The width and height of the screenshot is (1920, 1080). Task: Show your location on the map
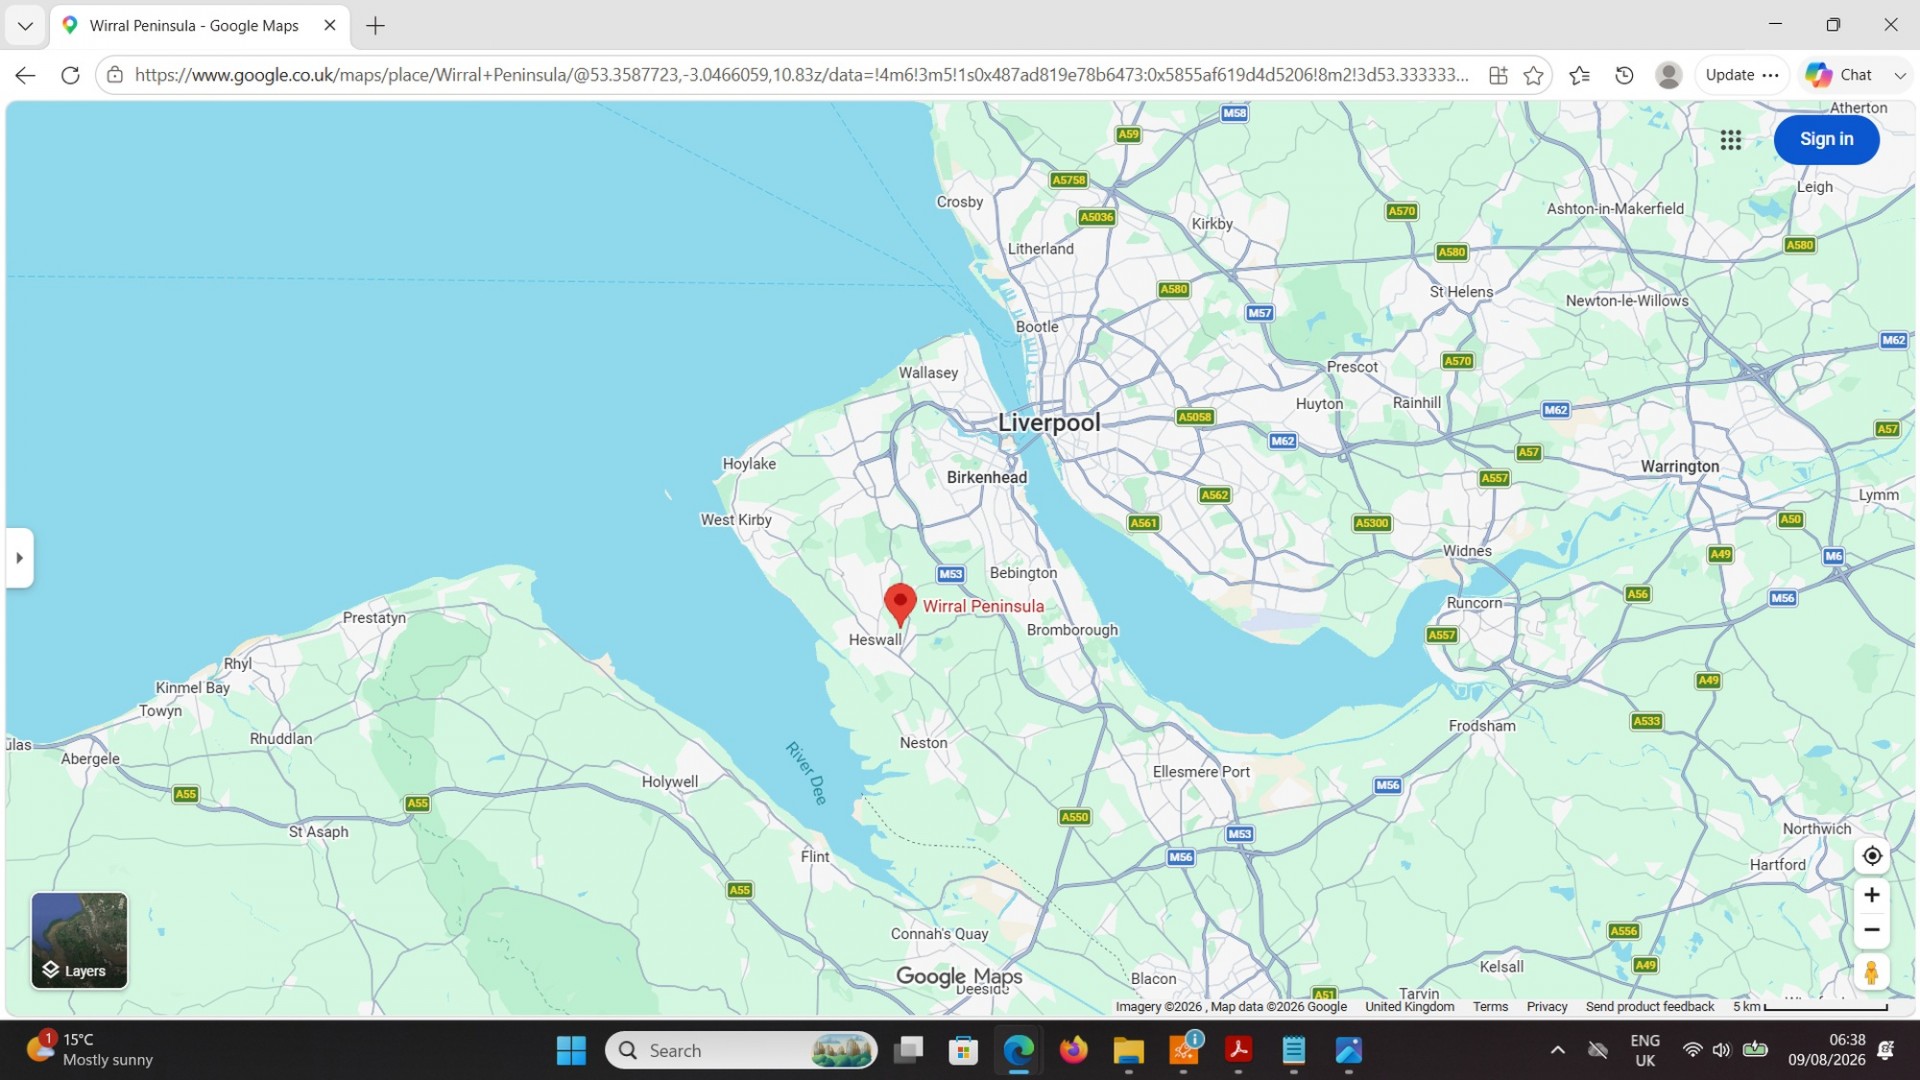pyautogui.click(x=1872, y=856)
